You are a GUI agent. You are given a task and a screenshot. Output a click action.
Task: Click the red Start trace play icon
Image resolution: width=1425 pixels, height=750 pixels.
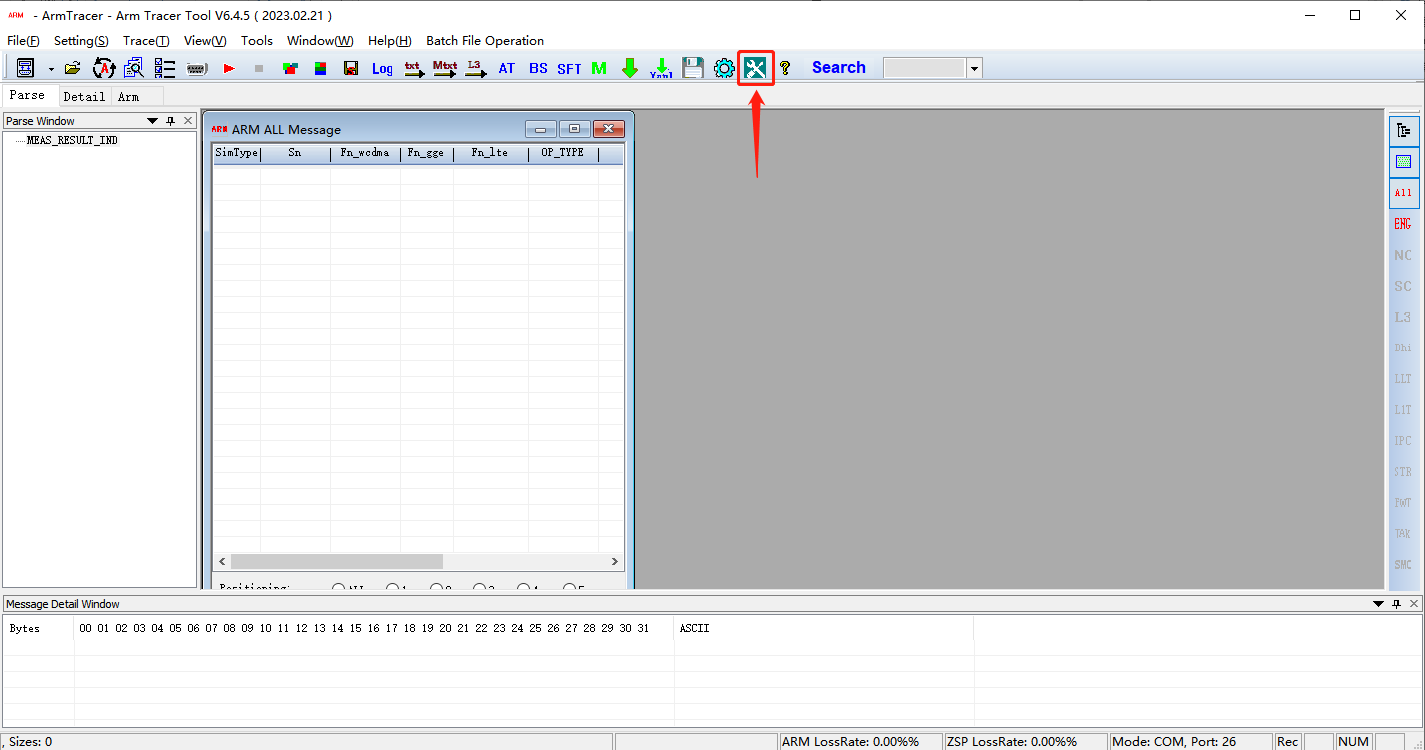(229, 68)
